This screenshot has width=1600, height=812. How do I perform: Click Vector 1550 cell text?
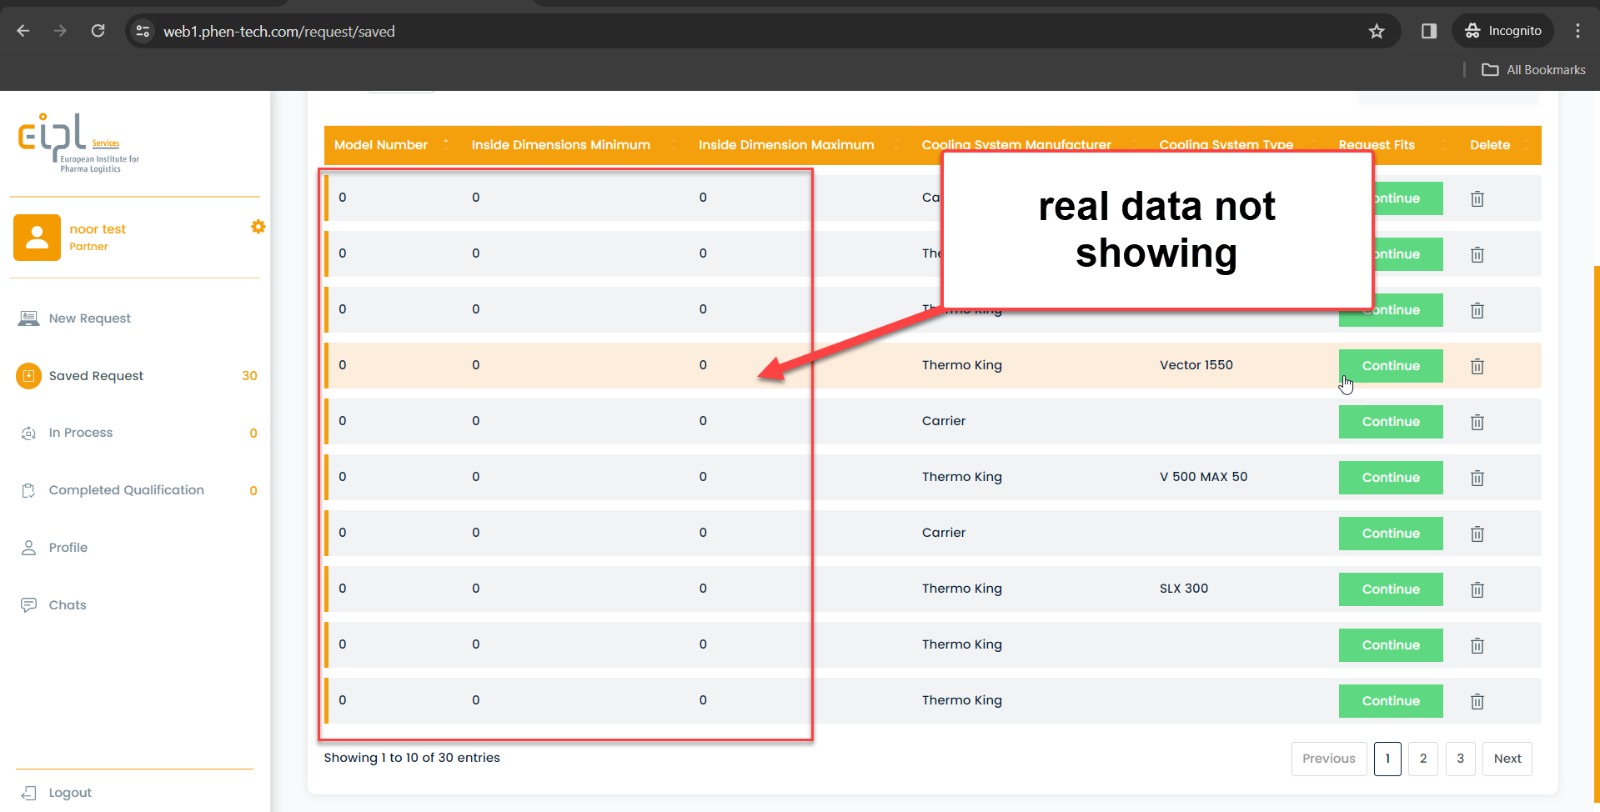click(x=1196, y=365)
